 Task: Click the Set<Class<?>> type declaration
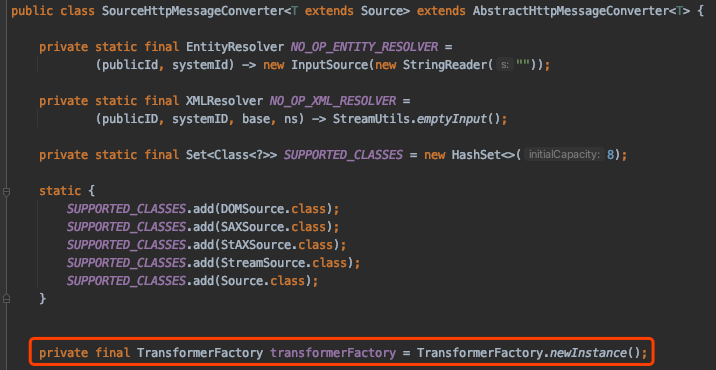231,155
